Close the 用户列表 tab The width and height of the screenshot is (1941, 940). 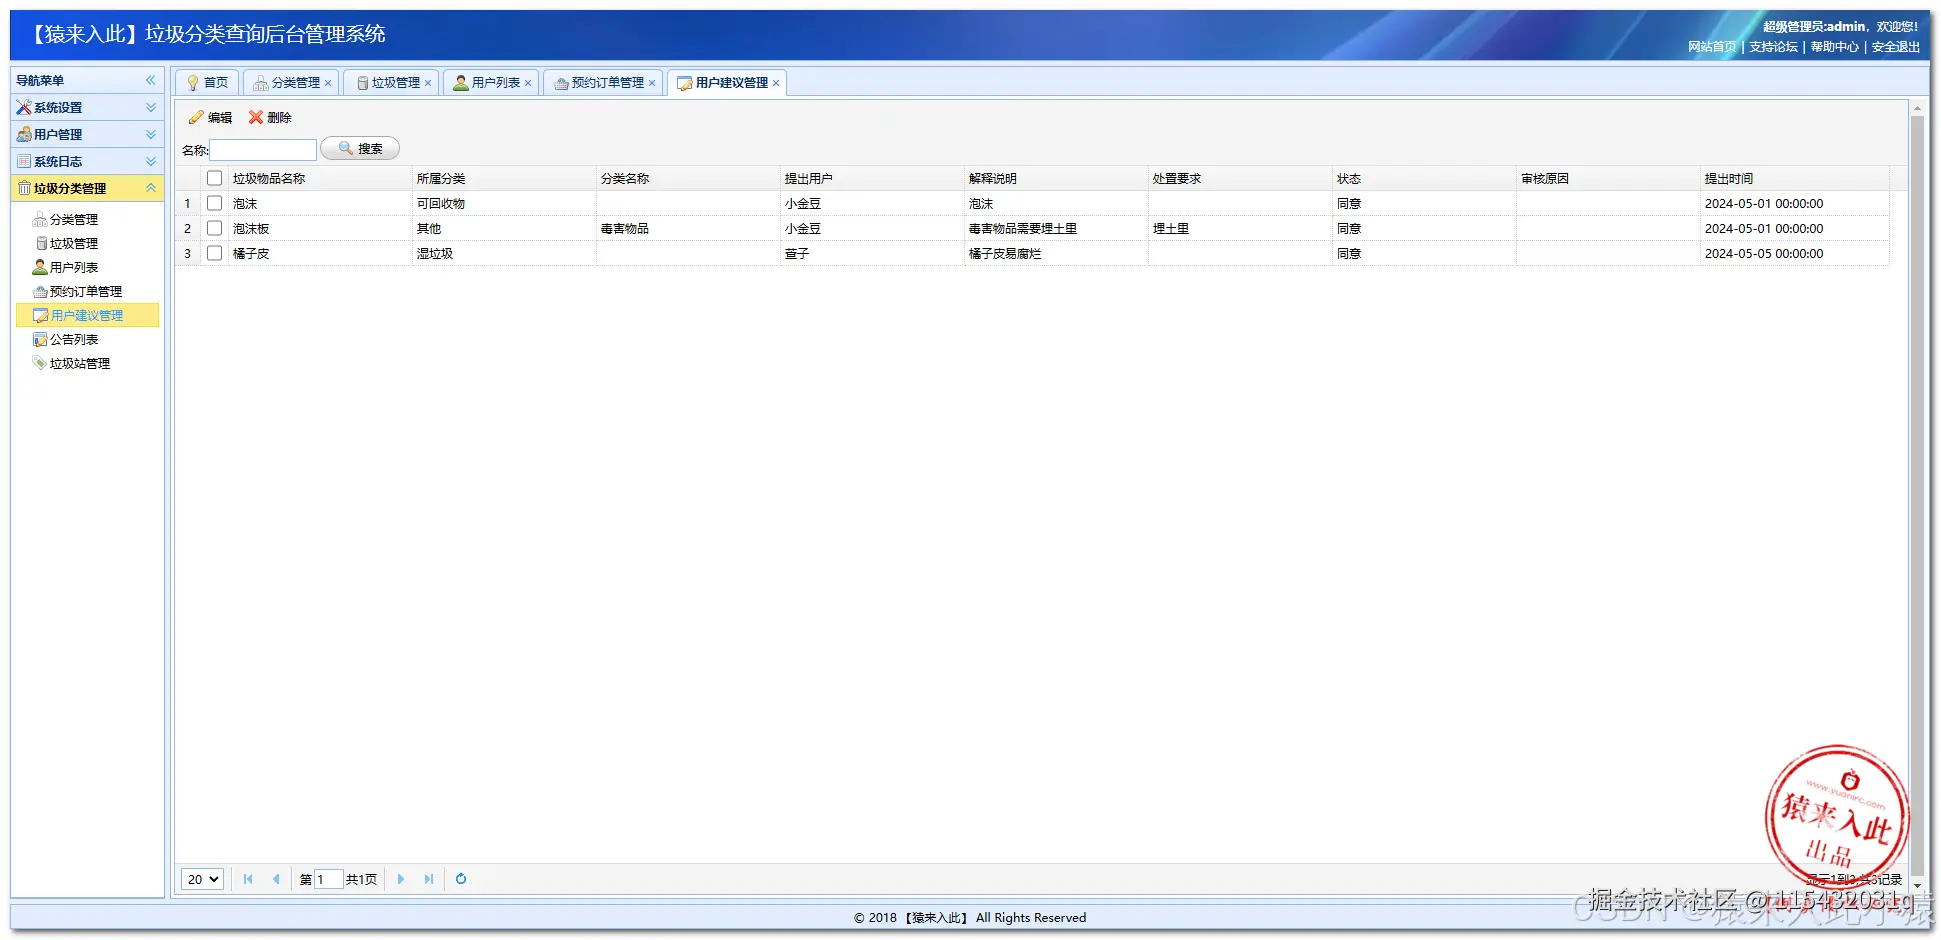[528, 84]
